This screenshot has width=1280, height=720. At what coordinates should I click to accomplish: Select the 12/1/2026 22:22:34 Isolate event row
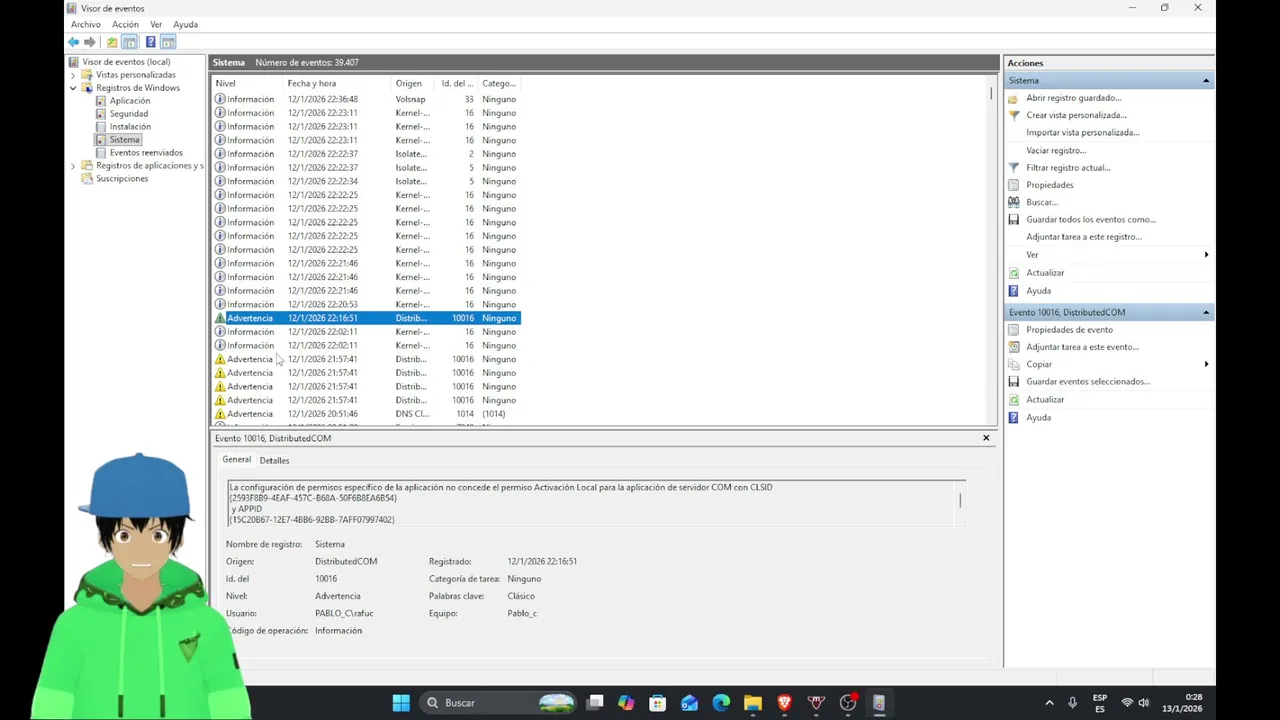(366, 181)
